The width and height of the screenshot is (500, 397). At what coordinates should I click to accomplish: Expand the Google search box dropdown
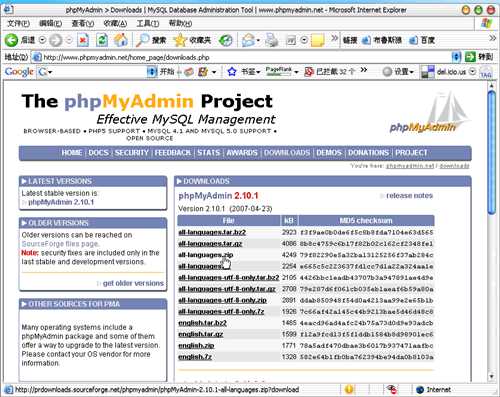coord(151,71)
